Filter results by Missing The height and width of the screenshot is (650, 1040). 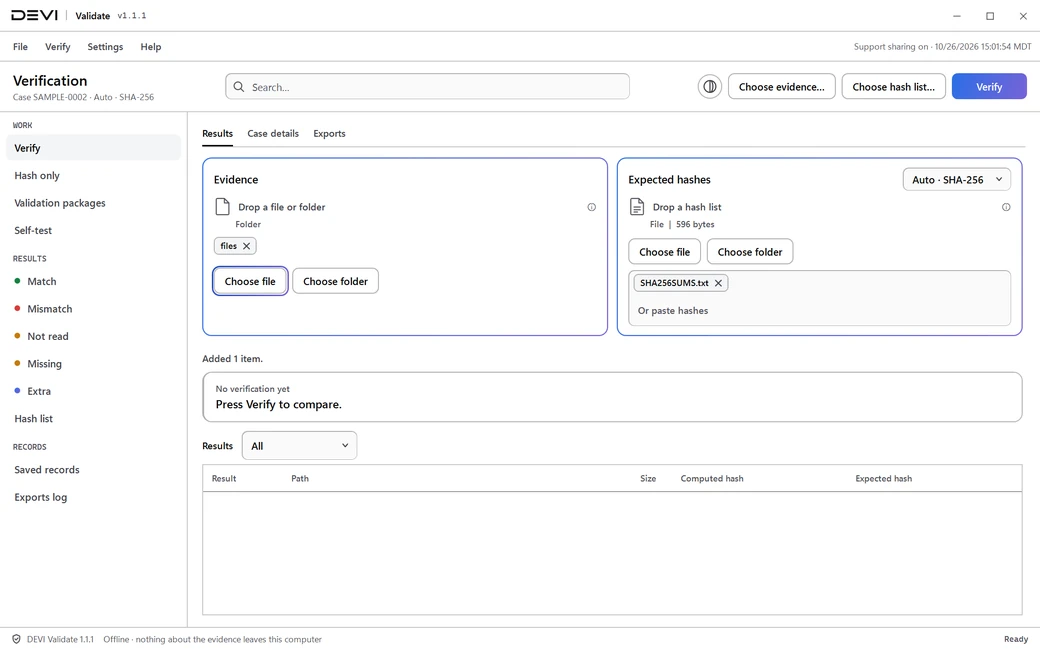point(94,364)
